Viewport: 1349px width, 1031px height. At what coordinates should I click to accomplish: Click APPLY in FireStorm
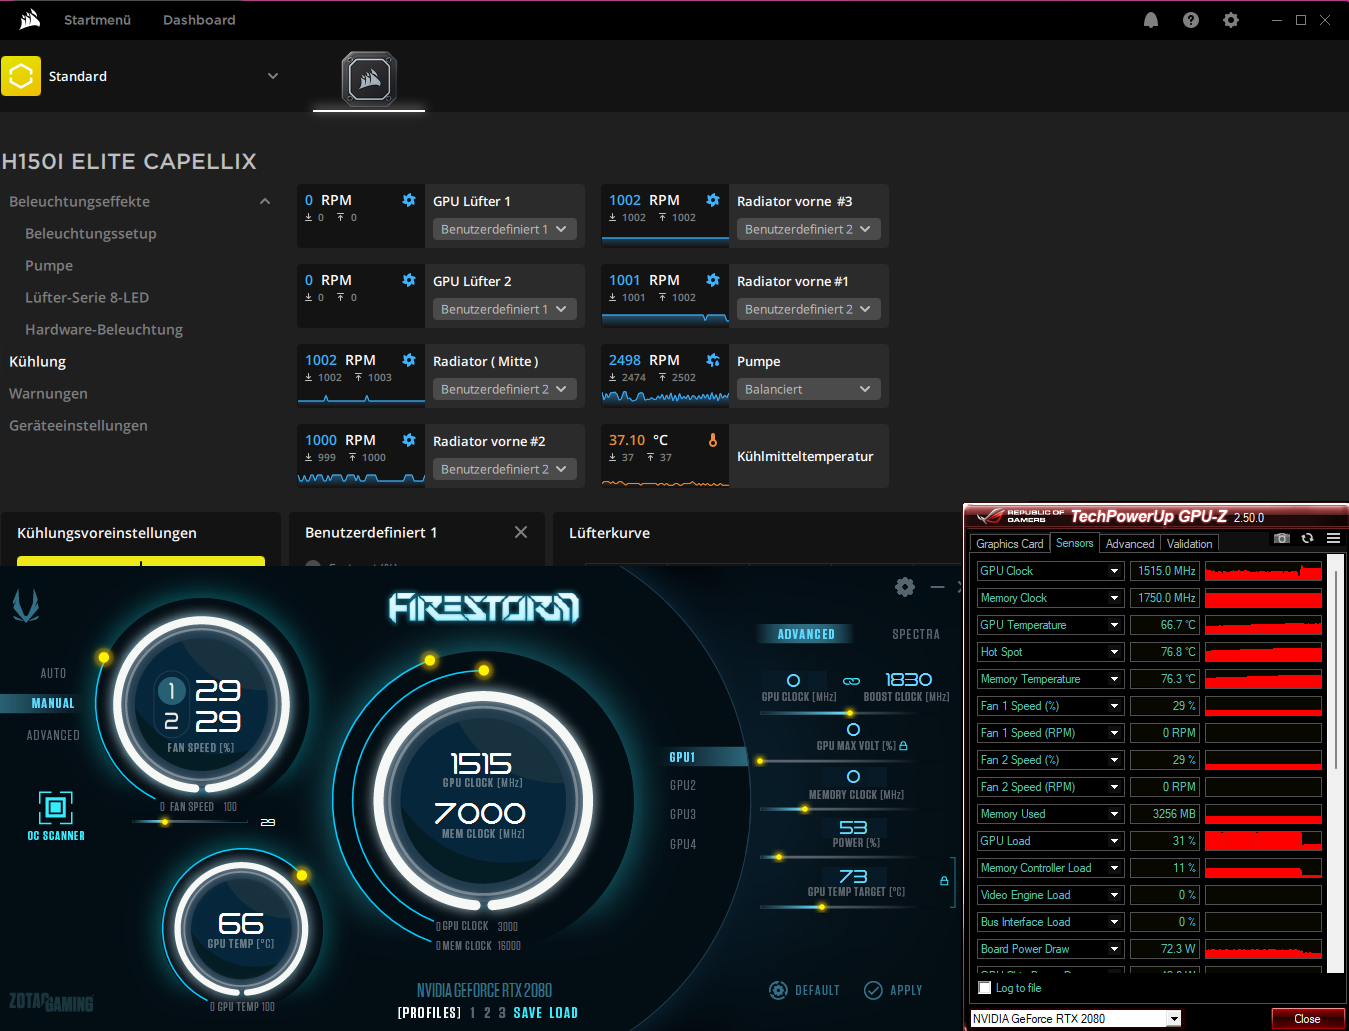tap(893, 990)
